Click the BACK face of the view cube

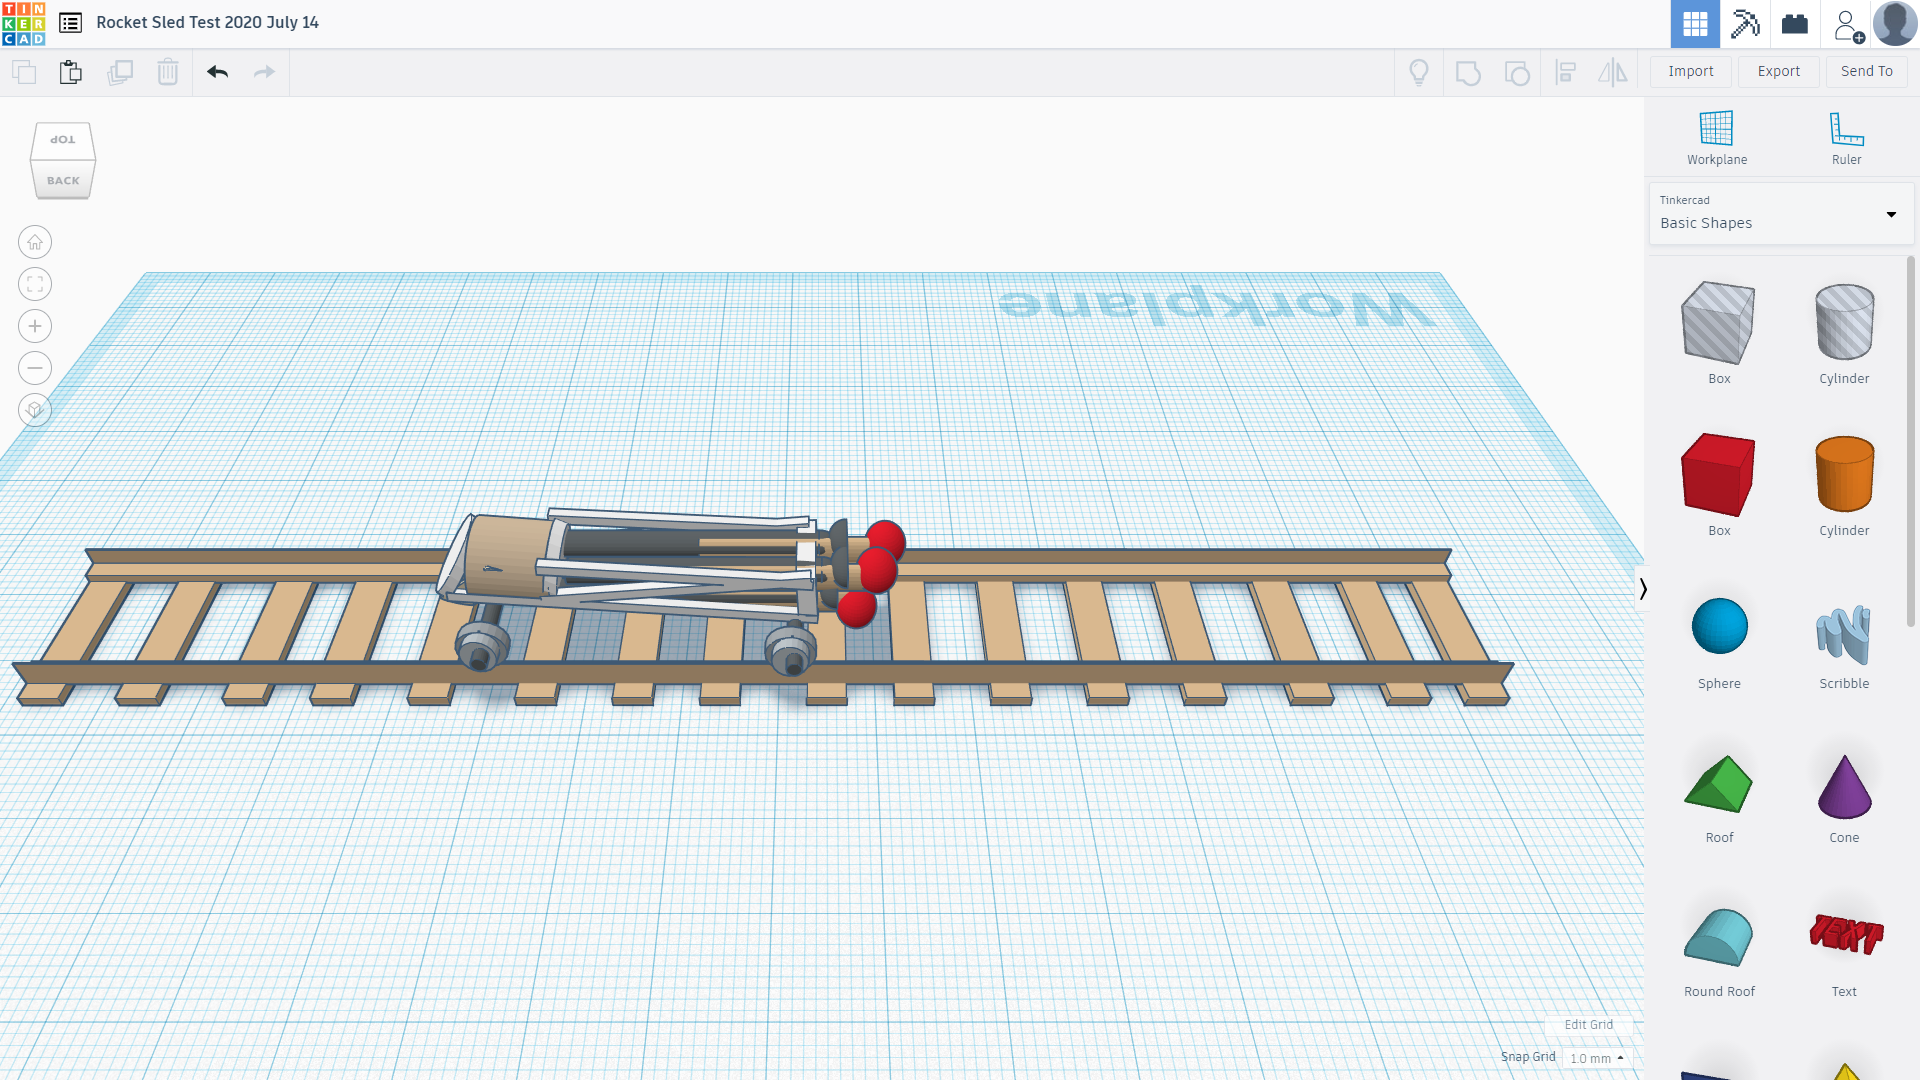pos(63,180)
